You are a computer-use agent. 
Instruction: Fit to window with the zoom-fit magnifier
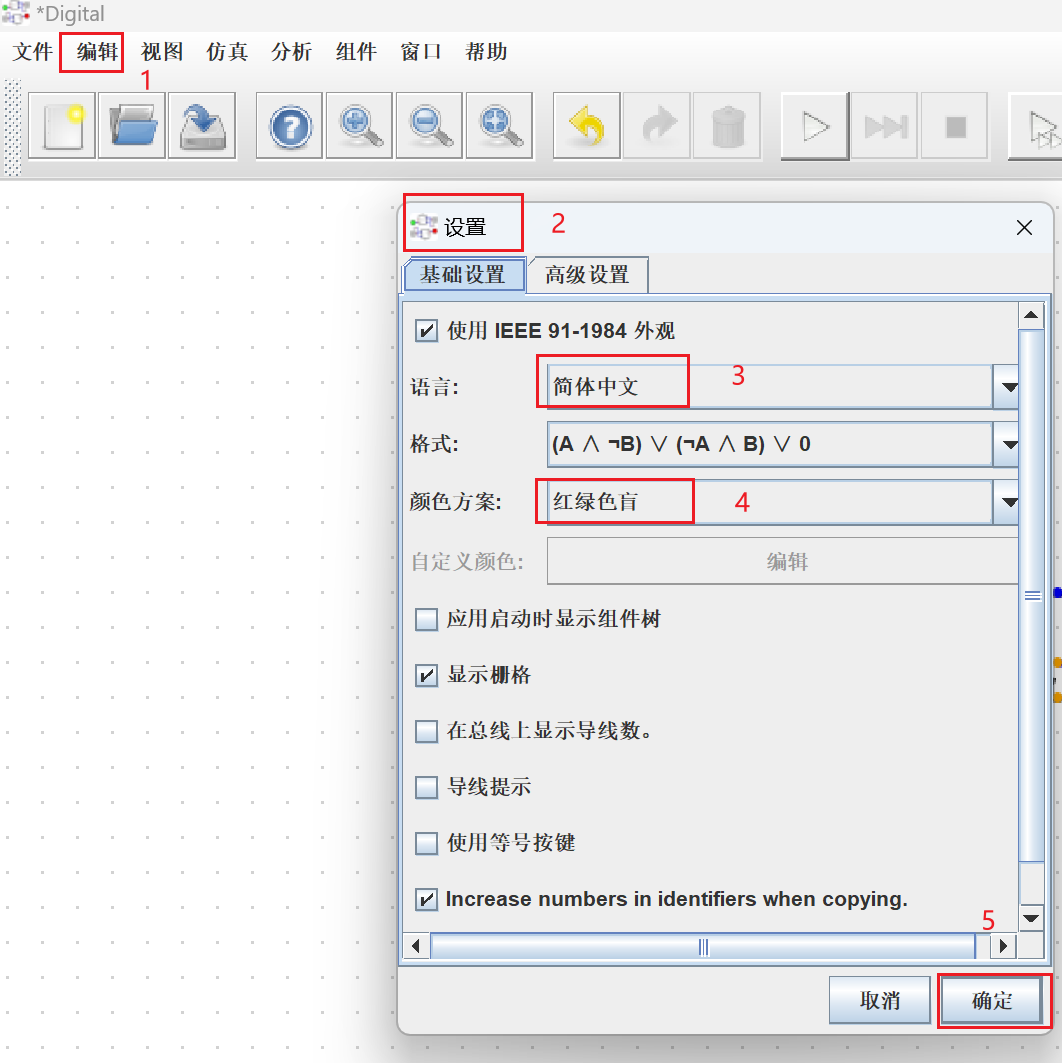point(499,126)
